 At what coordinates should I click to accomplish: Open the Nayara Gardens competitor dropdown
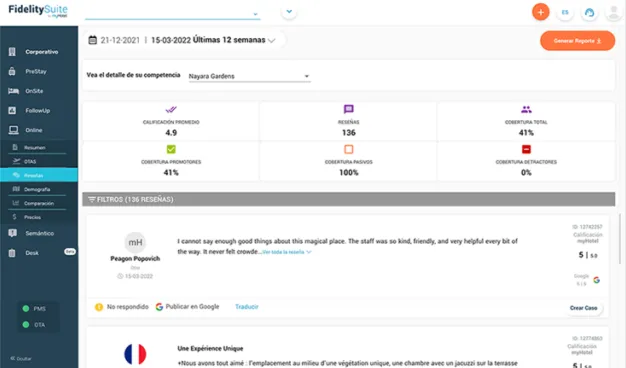pos(249,76)
